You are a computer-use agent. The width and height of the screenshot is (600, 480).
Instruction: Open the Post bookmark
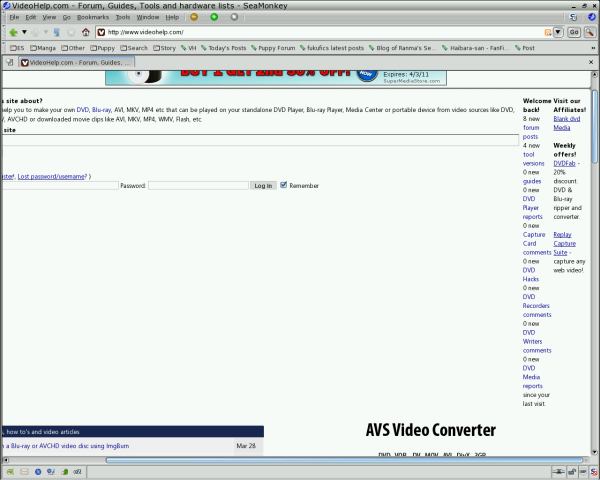pos(525,48)
